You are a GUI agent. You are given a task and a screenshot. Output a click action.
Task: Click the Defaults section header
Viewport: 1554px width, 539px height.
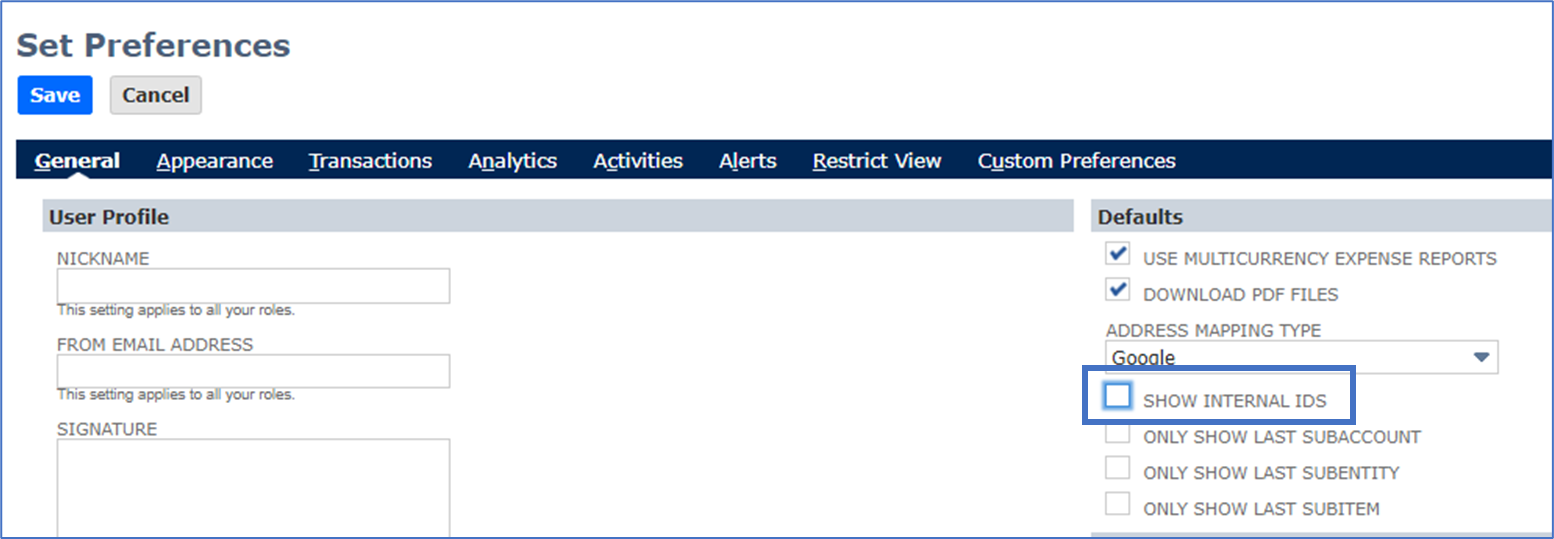click(1322, 216)
